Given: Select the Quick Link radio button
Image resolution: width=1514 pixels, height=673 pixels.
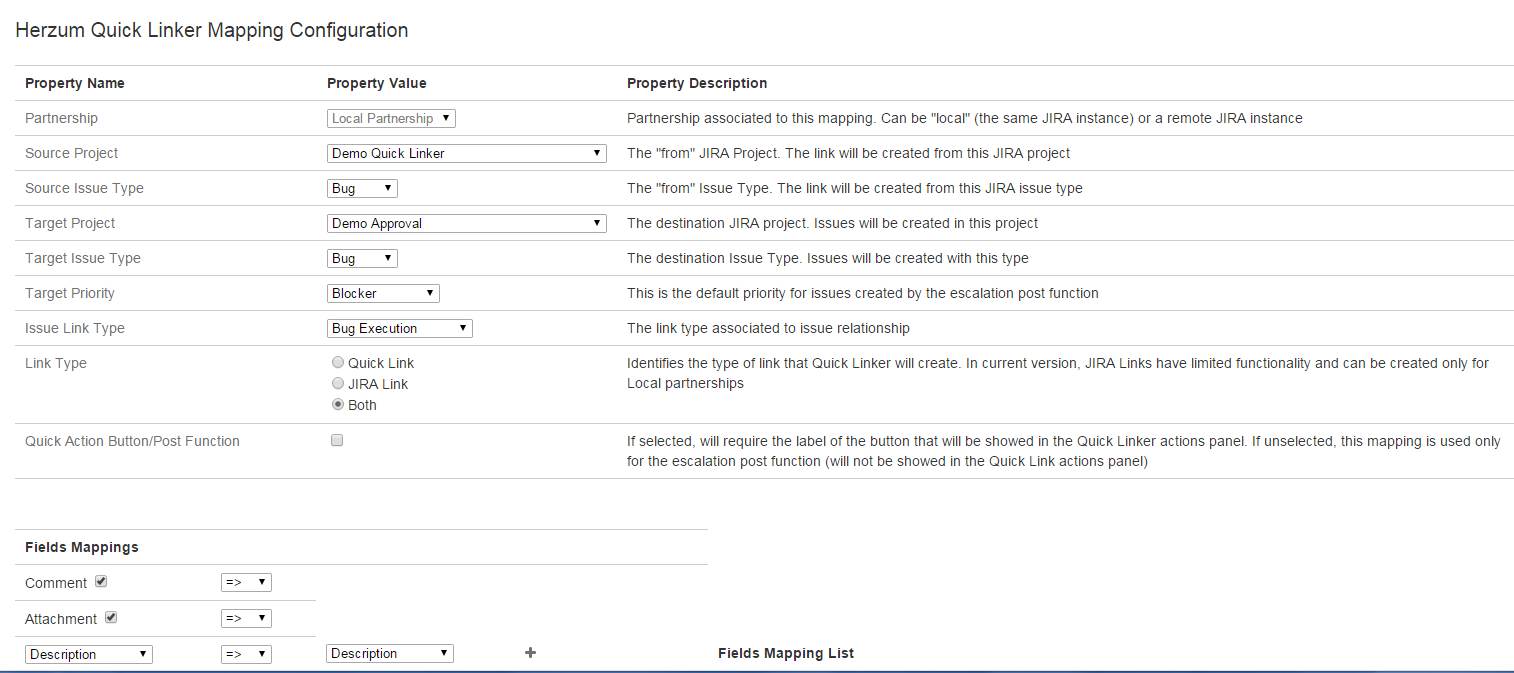Looking at the screenshot, I should [338, 363].
